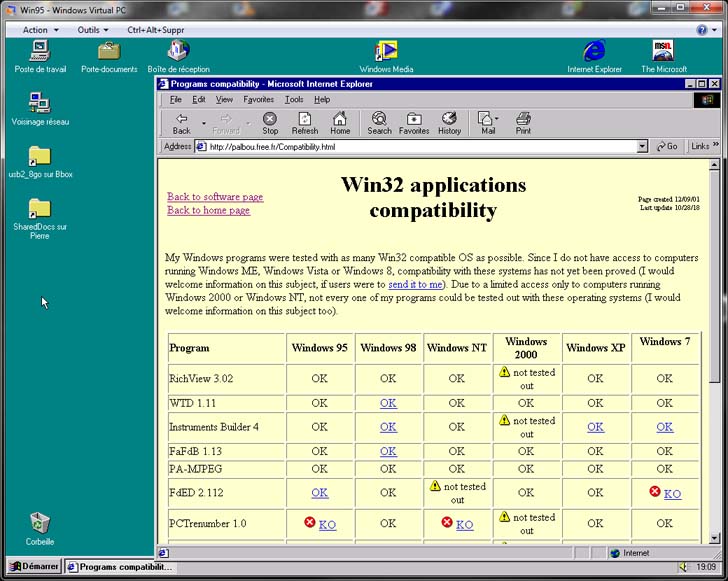Expand the Links toolbar chevron
The width and height of the screenshot is (728, 581).
coord(716,144)
